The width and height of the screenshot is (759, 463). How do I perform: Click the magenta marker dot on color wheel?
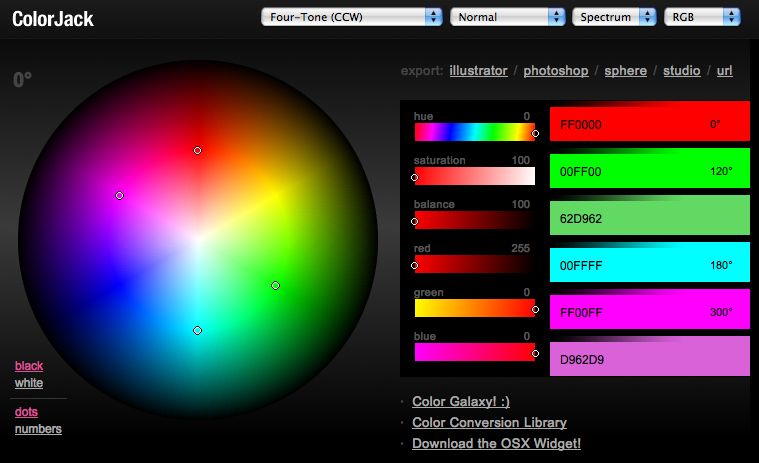[x=119, y=196]
